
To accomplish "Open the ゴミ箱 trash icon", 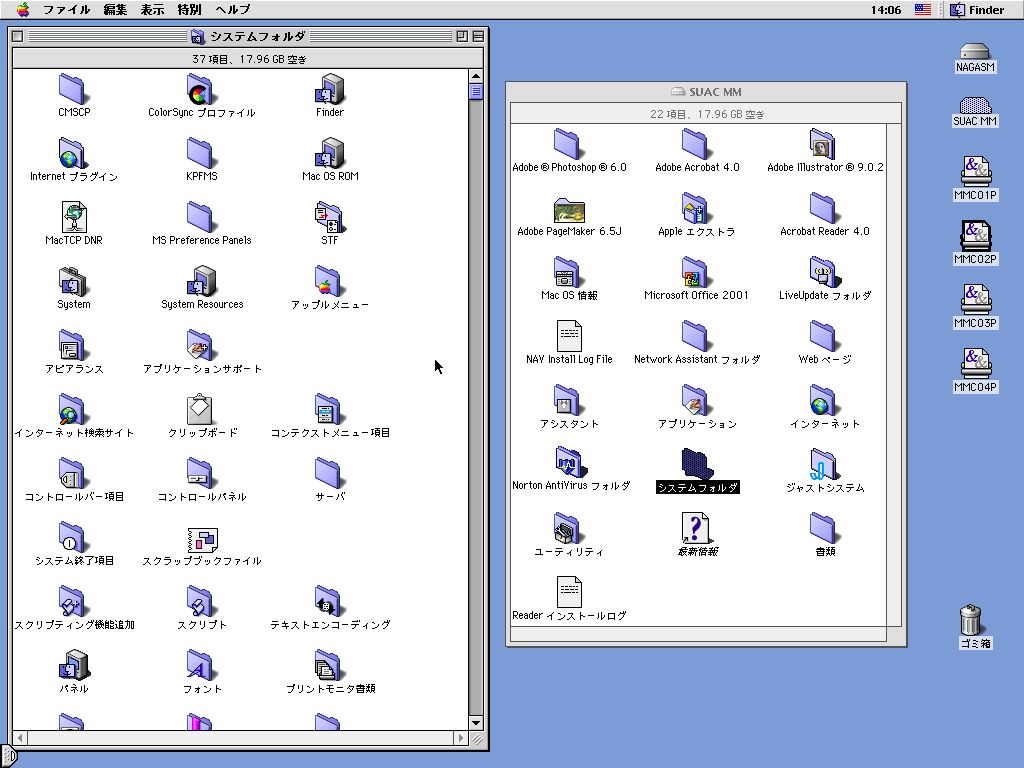I will tap(970, 619).
